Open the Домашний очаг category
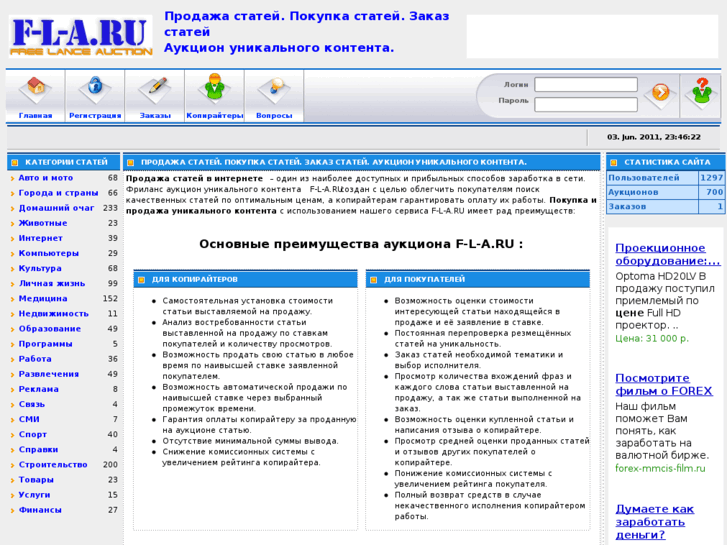 point(56,208)
